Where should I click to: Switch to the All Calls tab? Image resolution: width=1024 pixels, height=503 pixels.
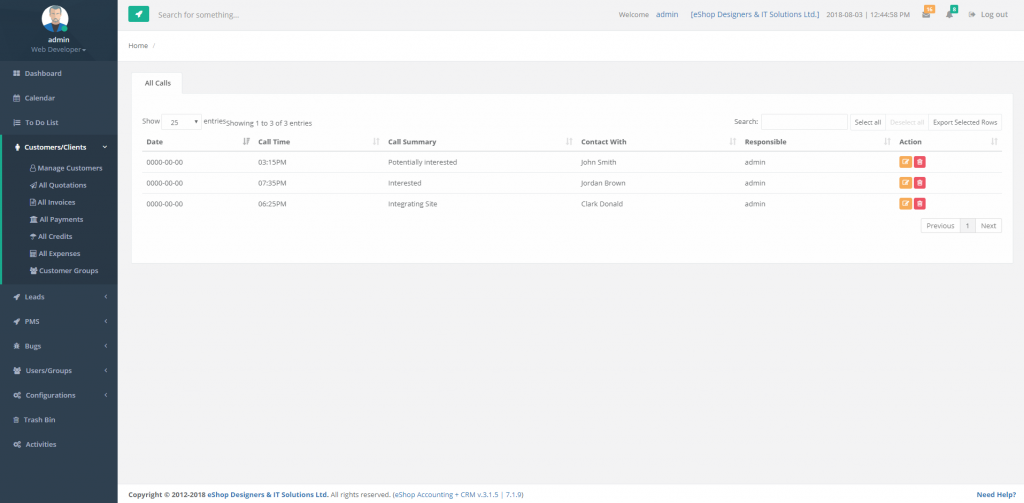[x=157, y=83]
